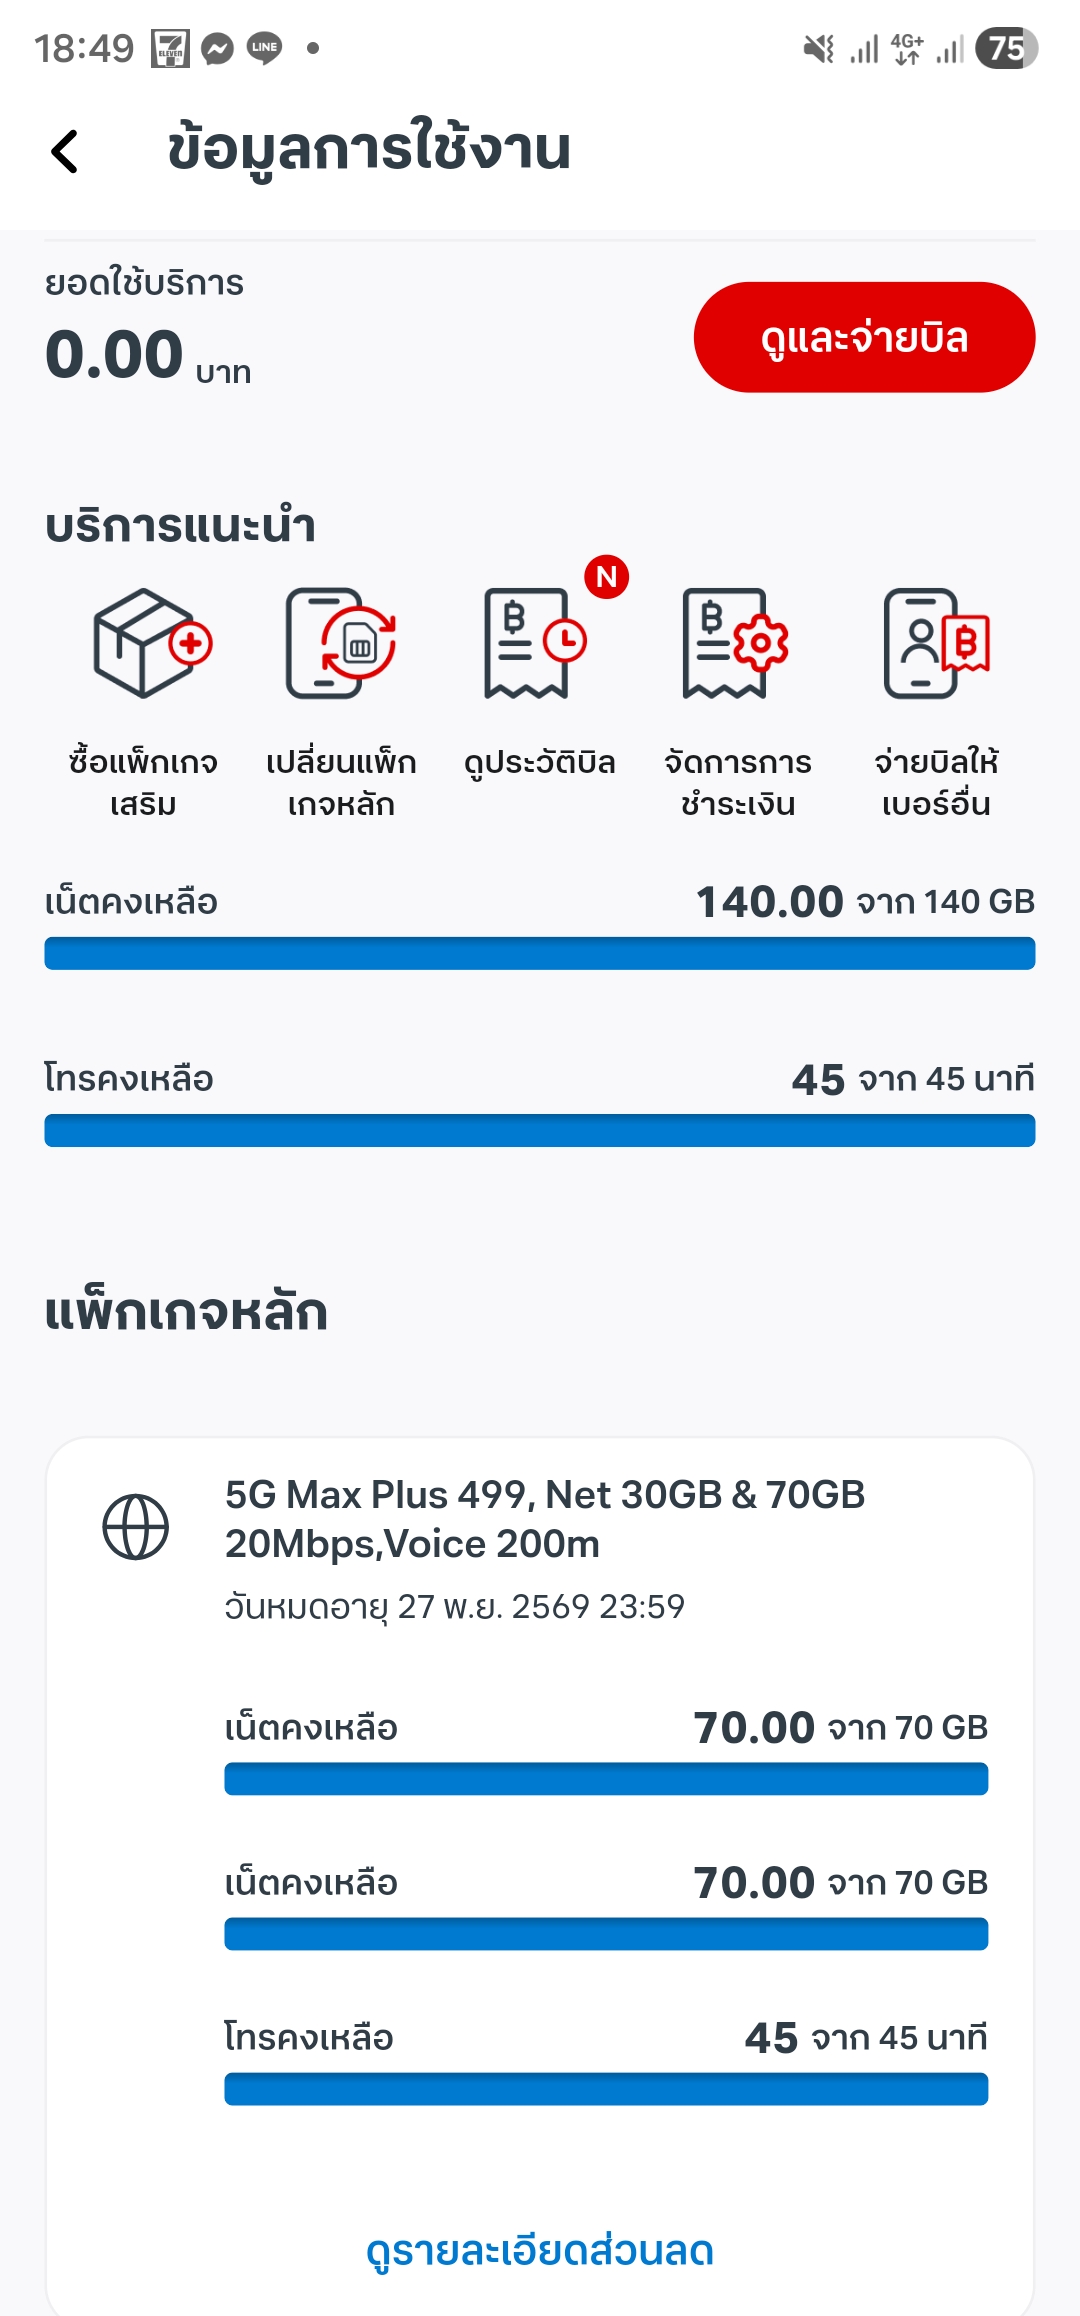Tap the battery indicator showing 75
The height and width of the screenshot is (2316, 1080).
pos(1007,48)
